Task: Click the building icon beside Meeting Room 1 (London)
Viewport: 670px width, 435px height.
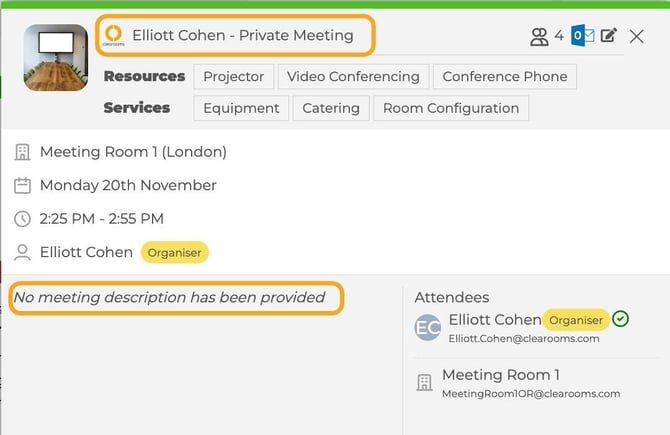Action: tap(23, 153)
